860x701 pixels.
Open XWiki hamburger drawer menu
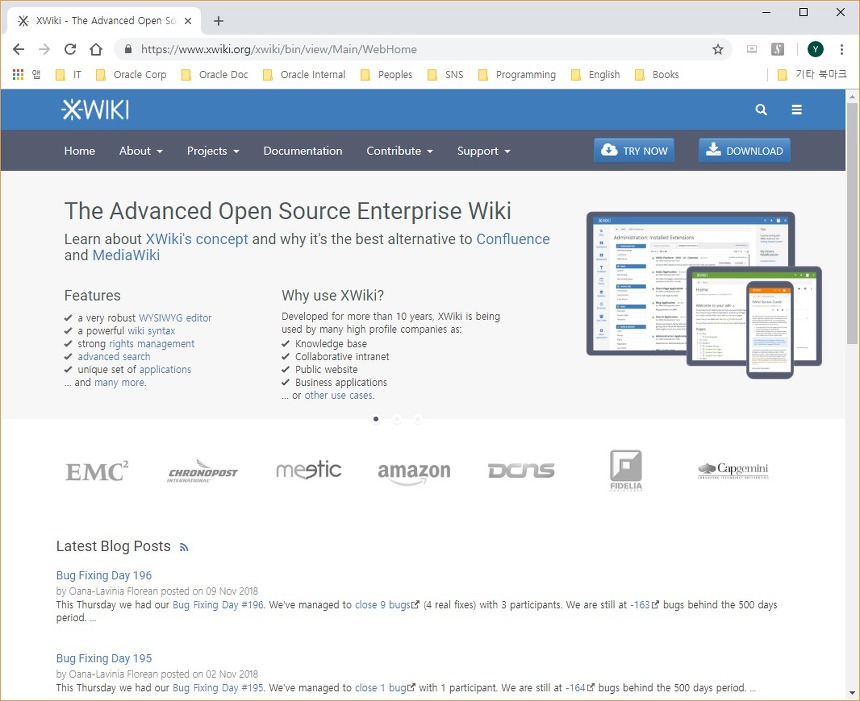tap(796, 110)
